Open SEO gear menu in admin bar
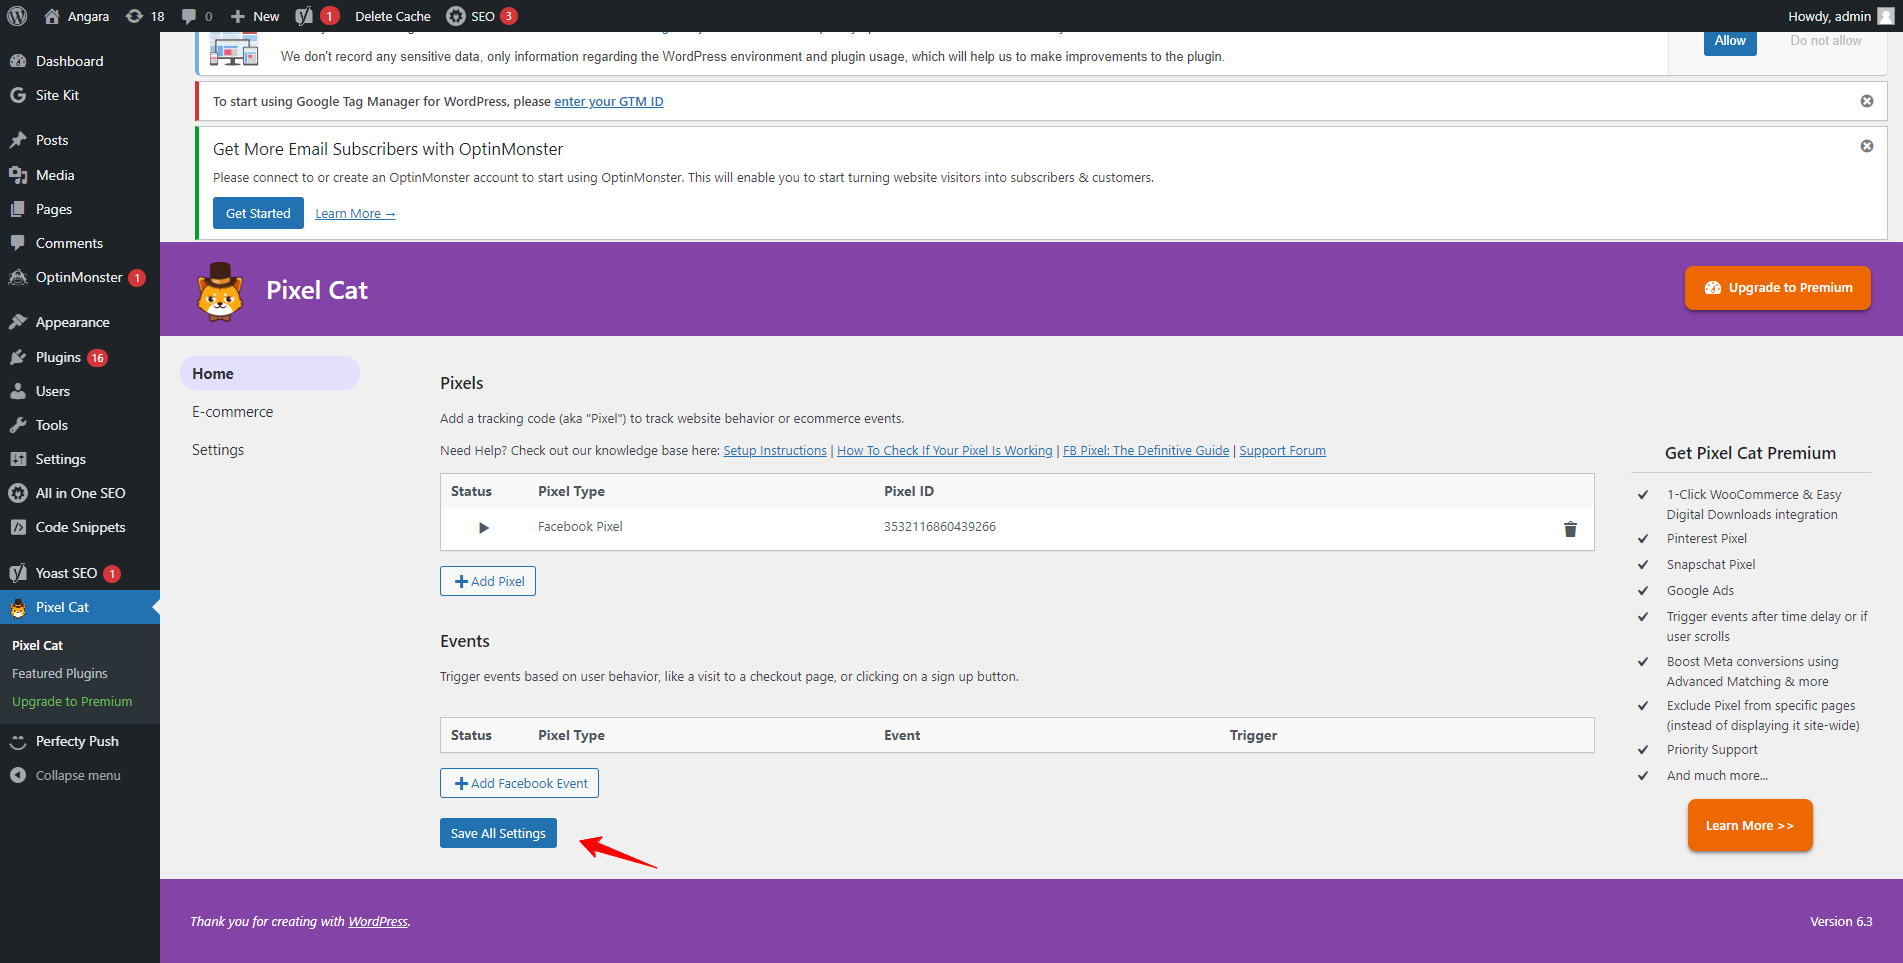Viewport: 1903px width, 963px height. tap(481, 16)
